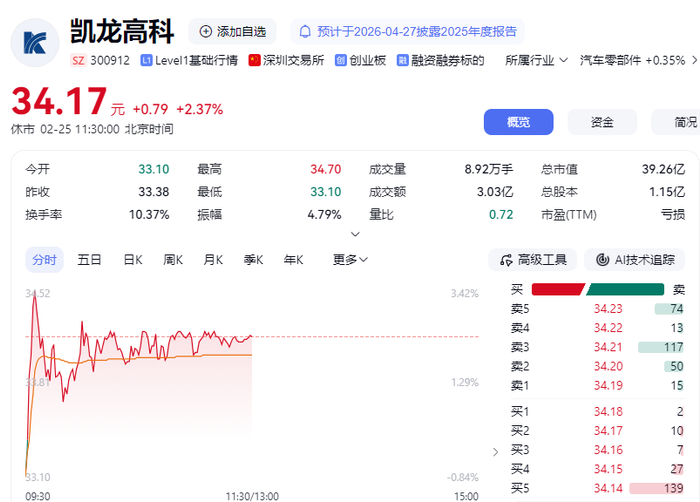Click the arrow left of order book
The width and height of the screenshot is (700, 502).
(496, 452)
